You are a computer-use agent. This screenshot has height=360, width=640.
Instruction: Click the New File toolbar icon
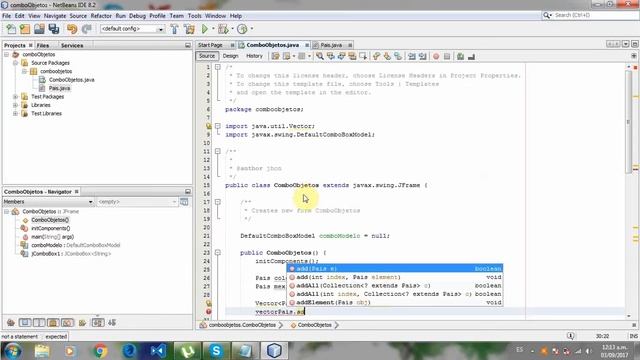tap(11, 29)
